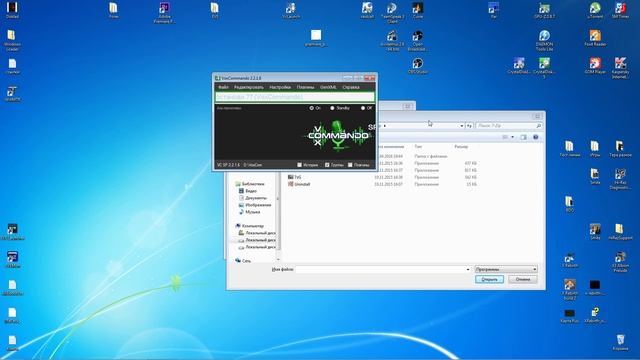Open the Windows Loader folder on desktop
Image resolution: width=640 pixels, height=360 pixels.
pos(12,40)
